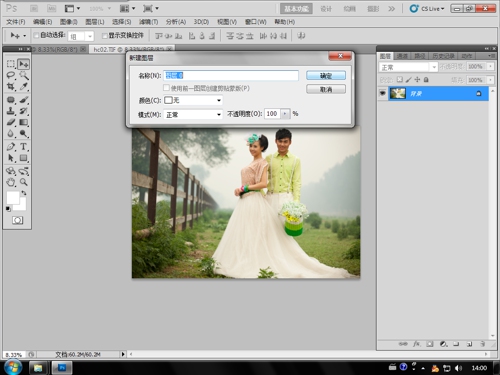This screenshot has width=500, height=375.
Task: Click the add layer style fx icon
Action: 416,344
